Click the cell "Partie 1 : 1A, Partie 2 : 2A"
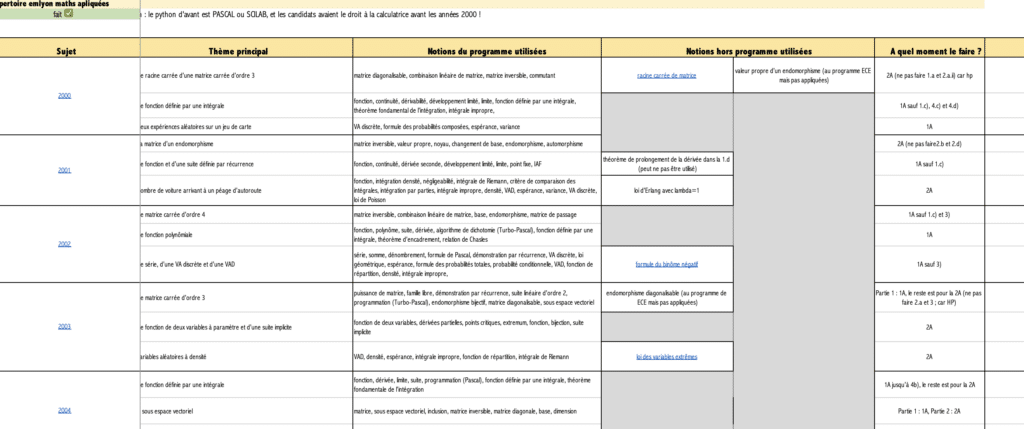 tap(929, 411)
